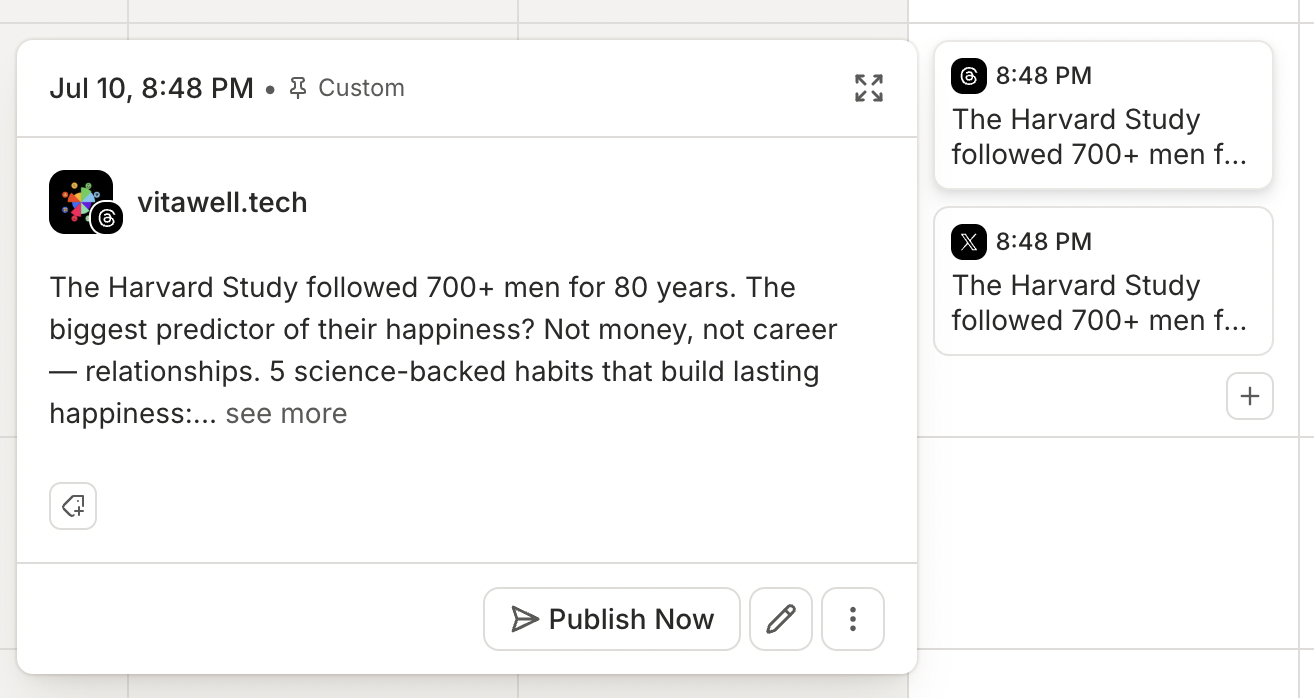The width and height of the screenshot is (1314, 698).
Task: Add a tag using the tag icon
Action: point(73,507)
